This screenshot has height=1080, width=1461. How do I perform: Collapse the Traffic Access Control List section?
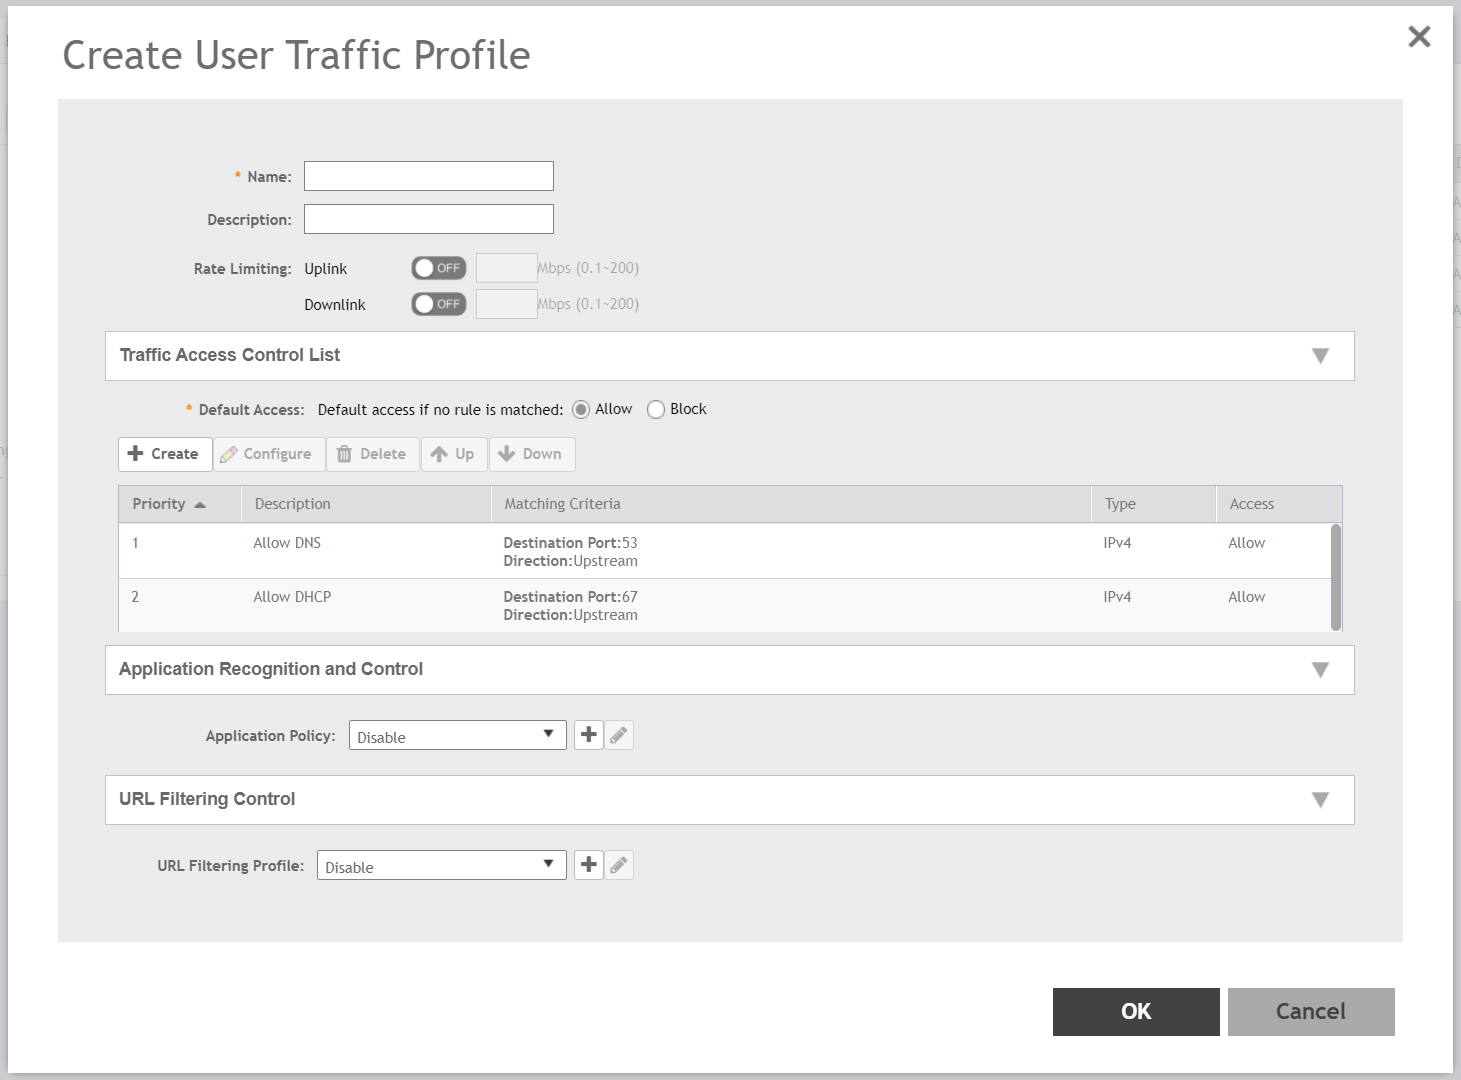pyautogui.click(x=1321, y=355)
